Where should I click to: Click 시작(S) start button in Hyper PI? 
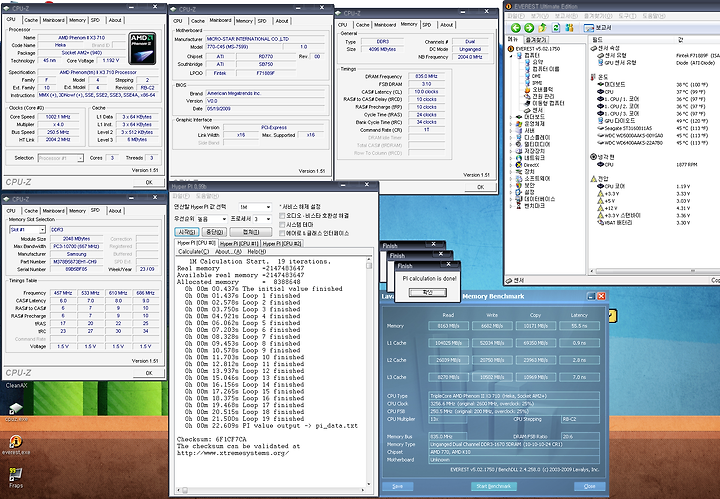pos(187,232)
